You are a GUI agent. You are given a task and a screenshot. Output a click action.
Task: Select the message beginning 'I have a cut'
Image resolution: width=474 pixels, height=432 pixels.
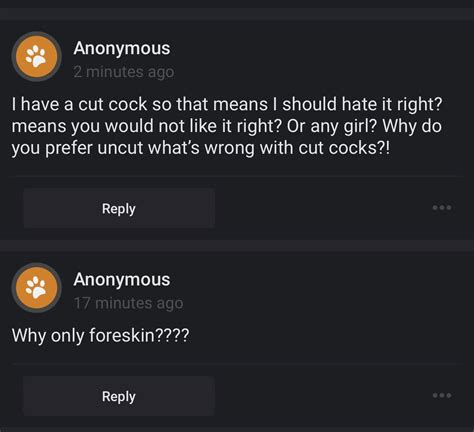point(227,126)
